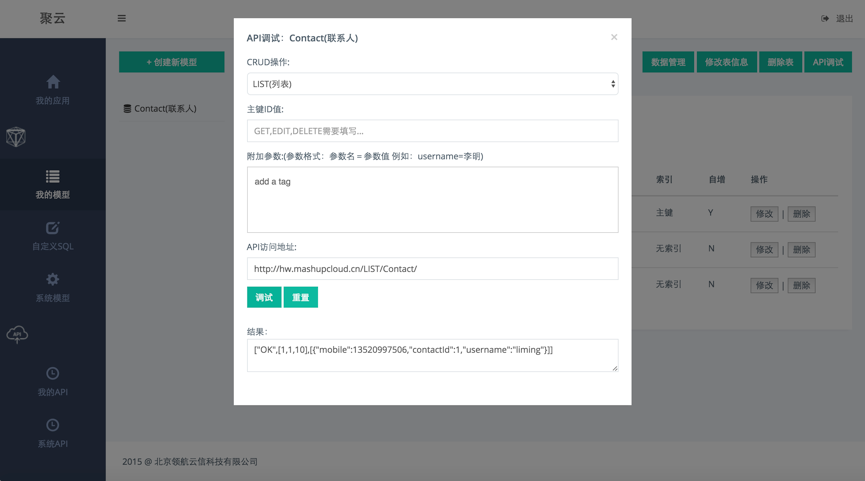Open 自定义SQL edit icon in sidebar
The width and height of the screenshot is (865, 481).
coord(53,228)
